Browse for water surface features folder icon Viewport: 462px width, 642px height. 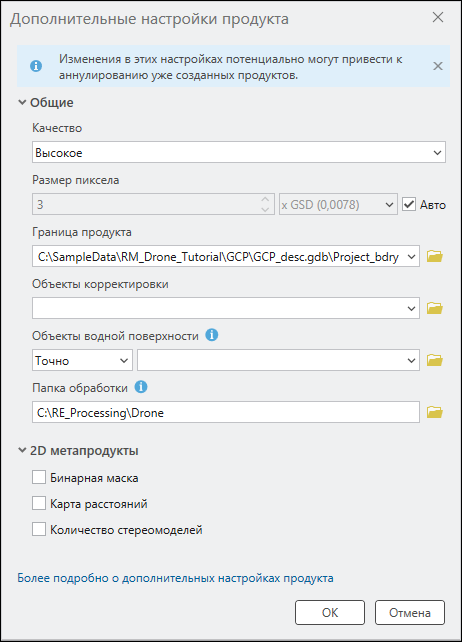pos(435,360)
